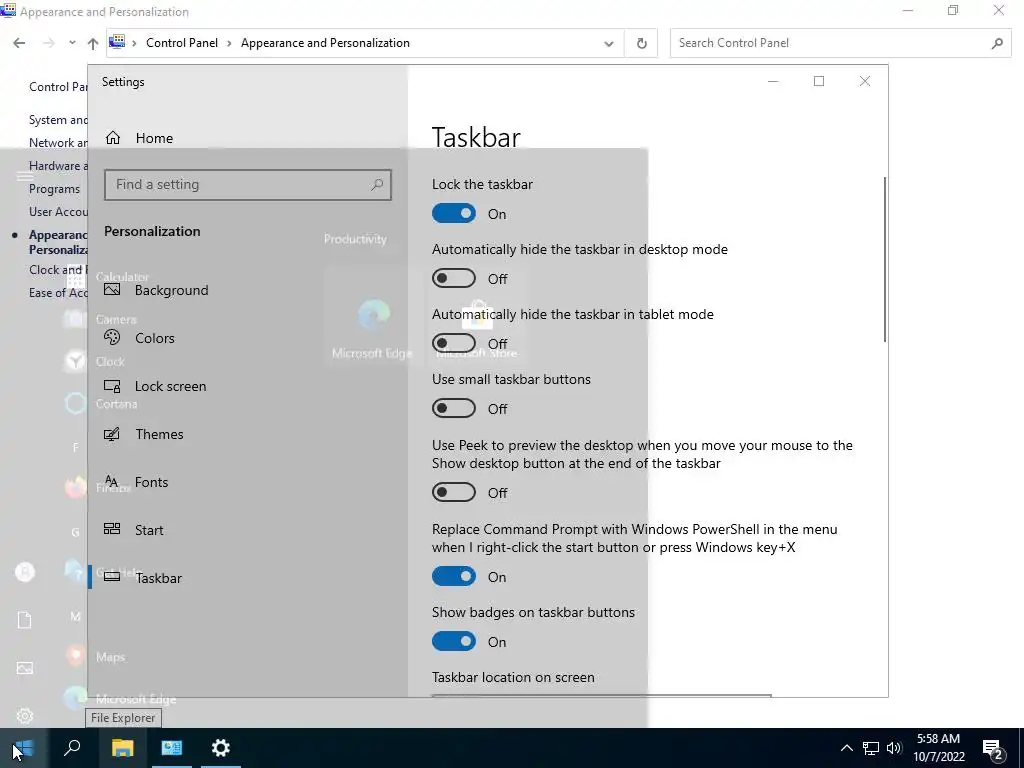Viewport: 1024px width, 768px height.
Task: Minimize the Settings window
Action: coord(773,81)
